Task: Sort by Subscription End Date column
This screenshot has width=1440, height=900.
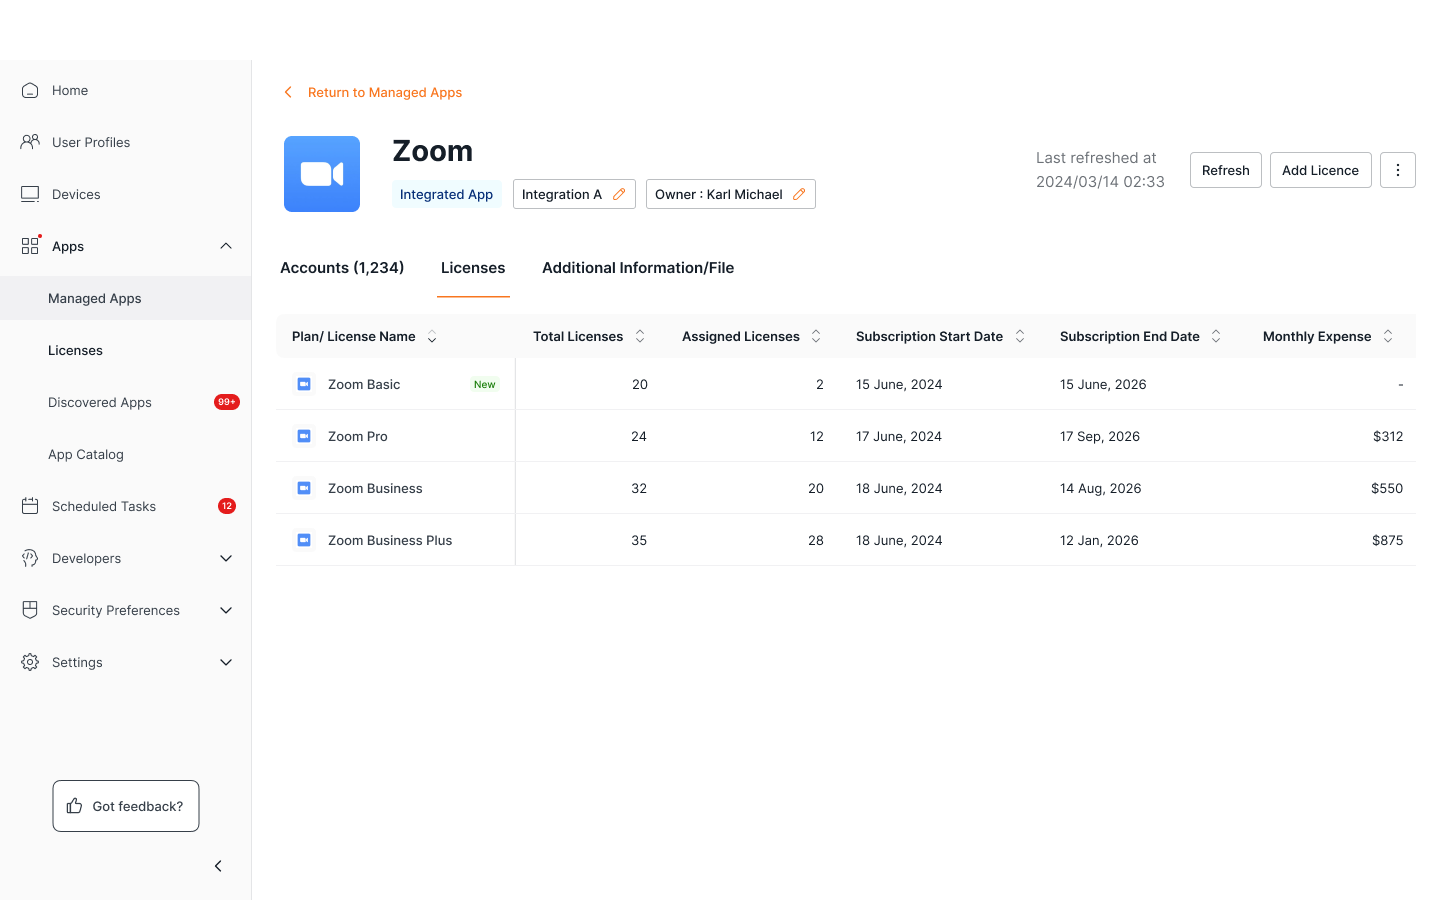Action: pyautogui.click(x=1216, y=337)
